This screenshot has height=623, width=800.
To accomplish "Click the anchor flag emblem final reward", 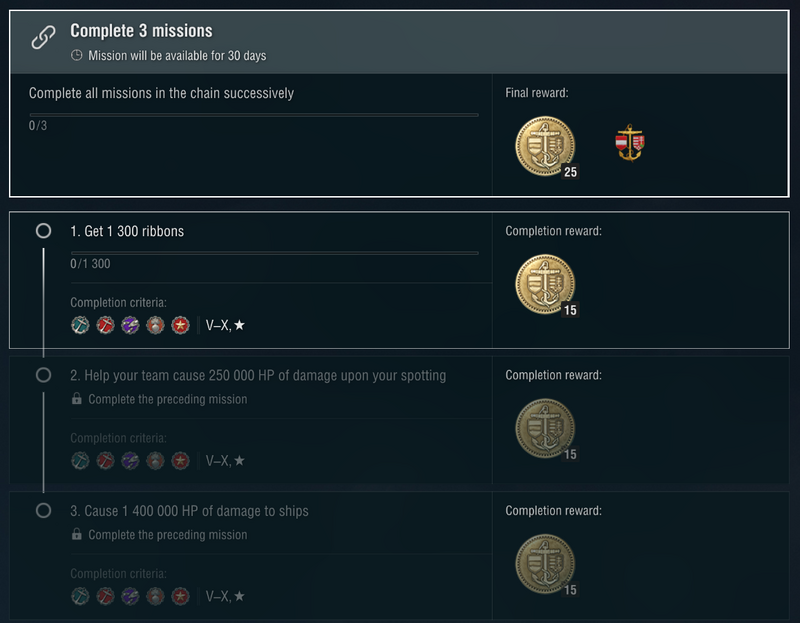I will (x=629, y=144).
